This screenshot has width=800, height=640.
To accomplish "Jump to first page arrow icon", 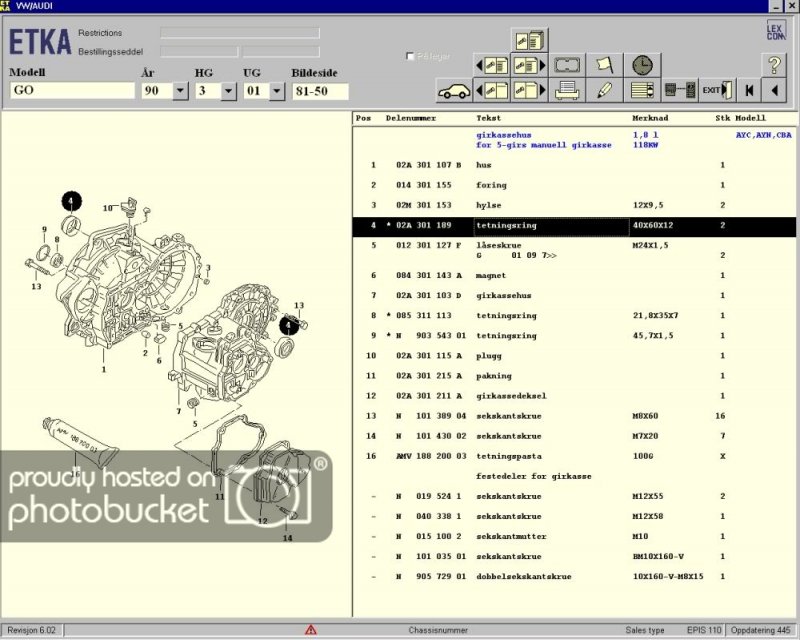I will pos(748,90).
